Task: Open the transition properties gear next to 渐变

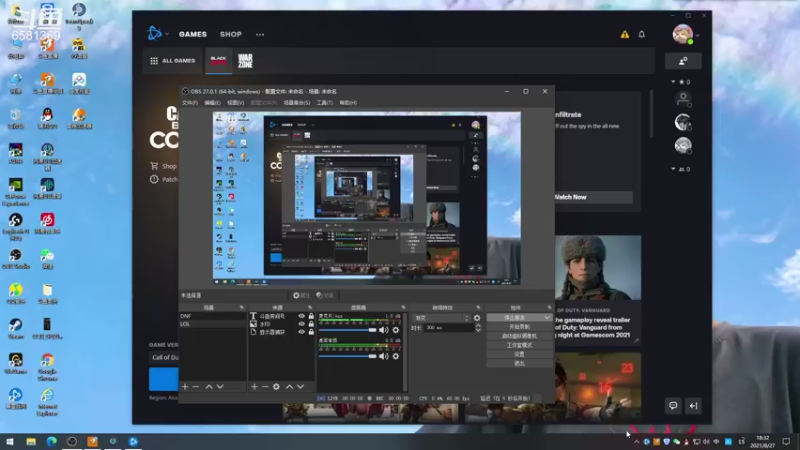Action: pyautogui.click(x=477, y=318)
